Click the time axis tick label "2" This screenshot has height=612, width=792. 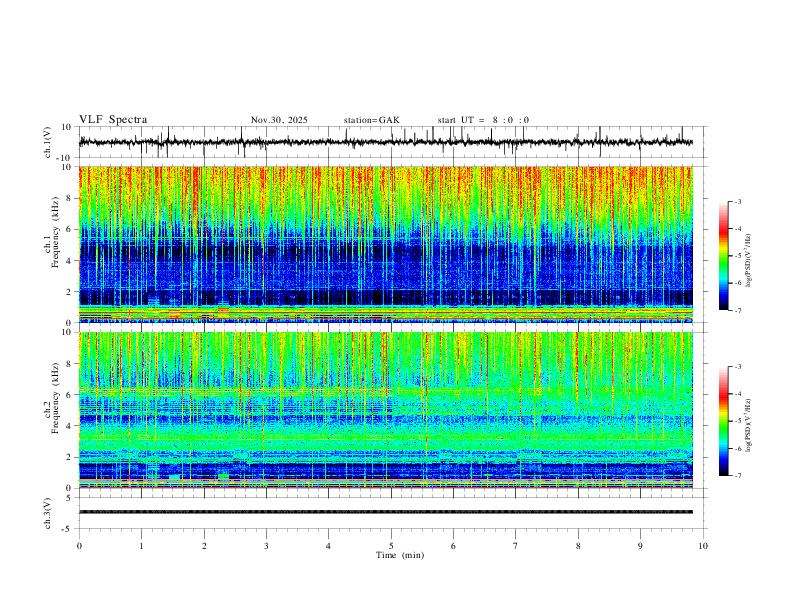(204, 546)
